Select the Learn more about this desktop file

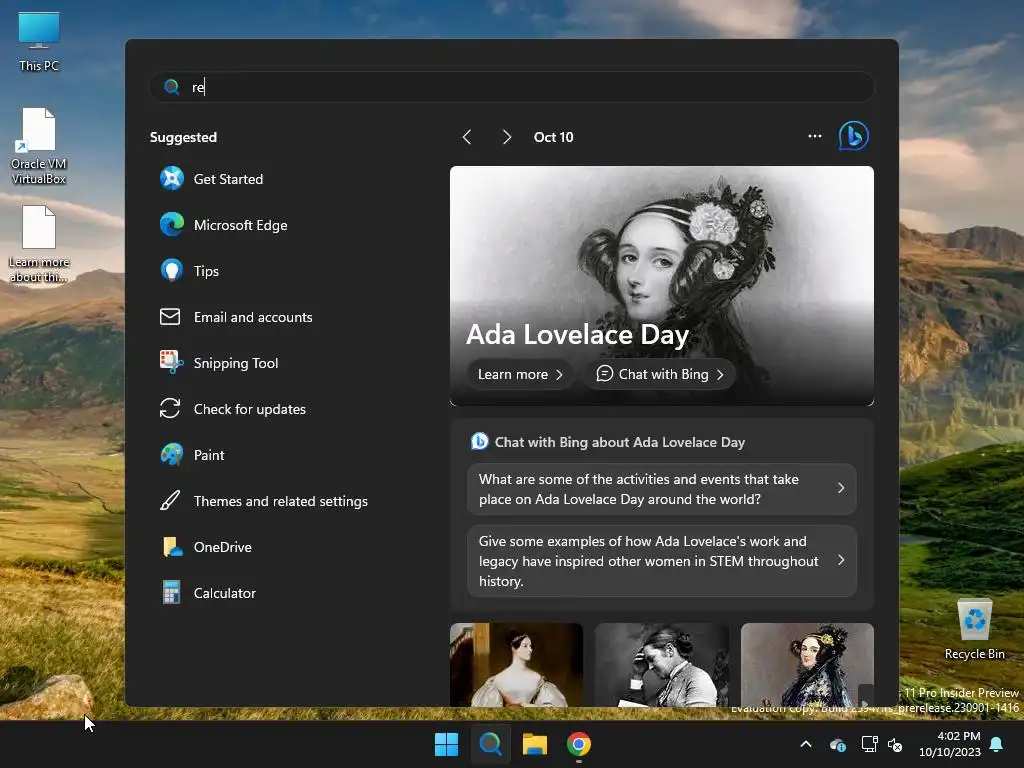(39, 244)
